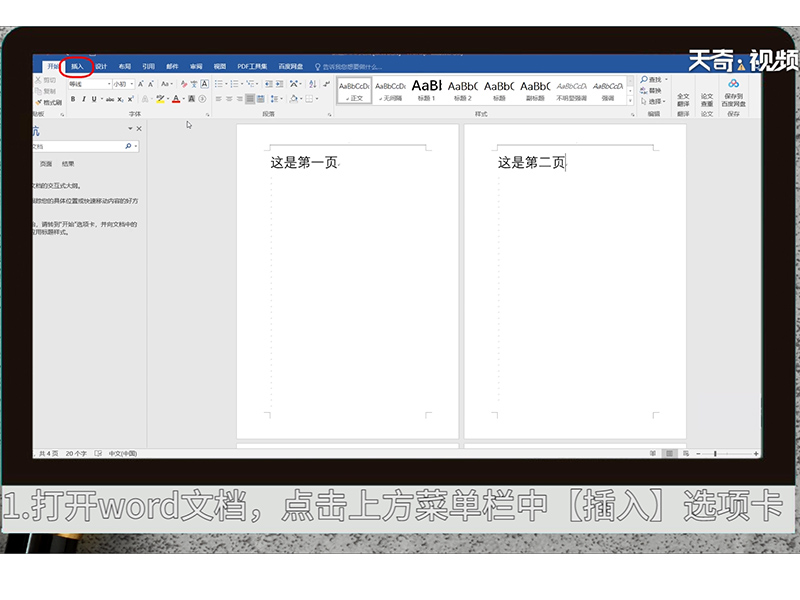The height and width of the screenshot is (600, 800).
Task: Open the Find tool in Editing group
Action: (x=649, y=79)
